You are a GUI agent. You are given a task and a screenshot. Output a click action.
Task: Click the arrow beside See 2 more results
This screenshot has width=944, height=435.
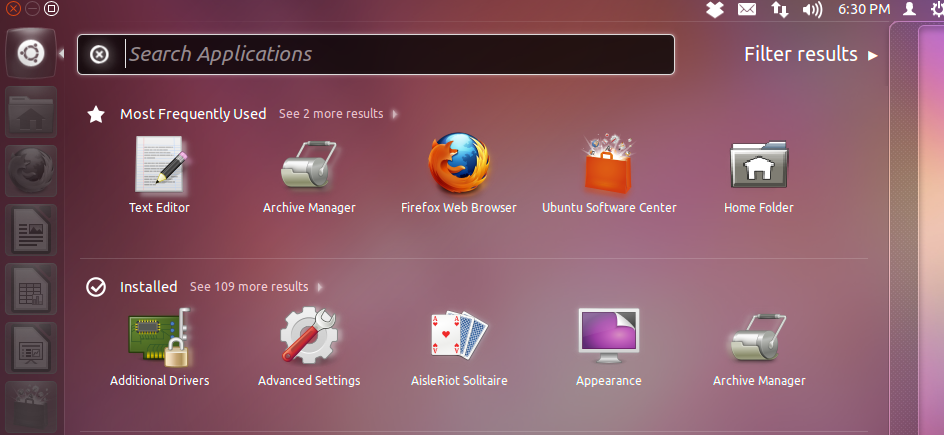pos(395,114)
